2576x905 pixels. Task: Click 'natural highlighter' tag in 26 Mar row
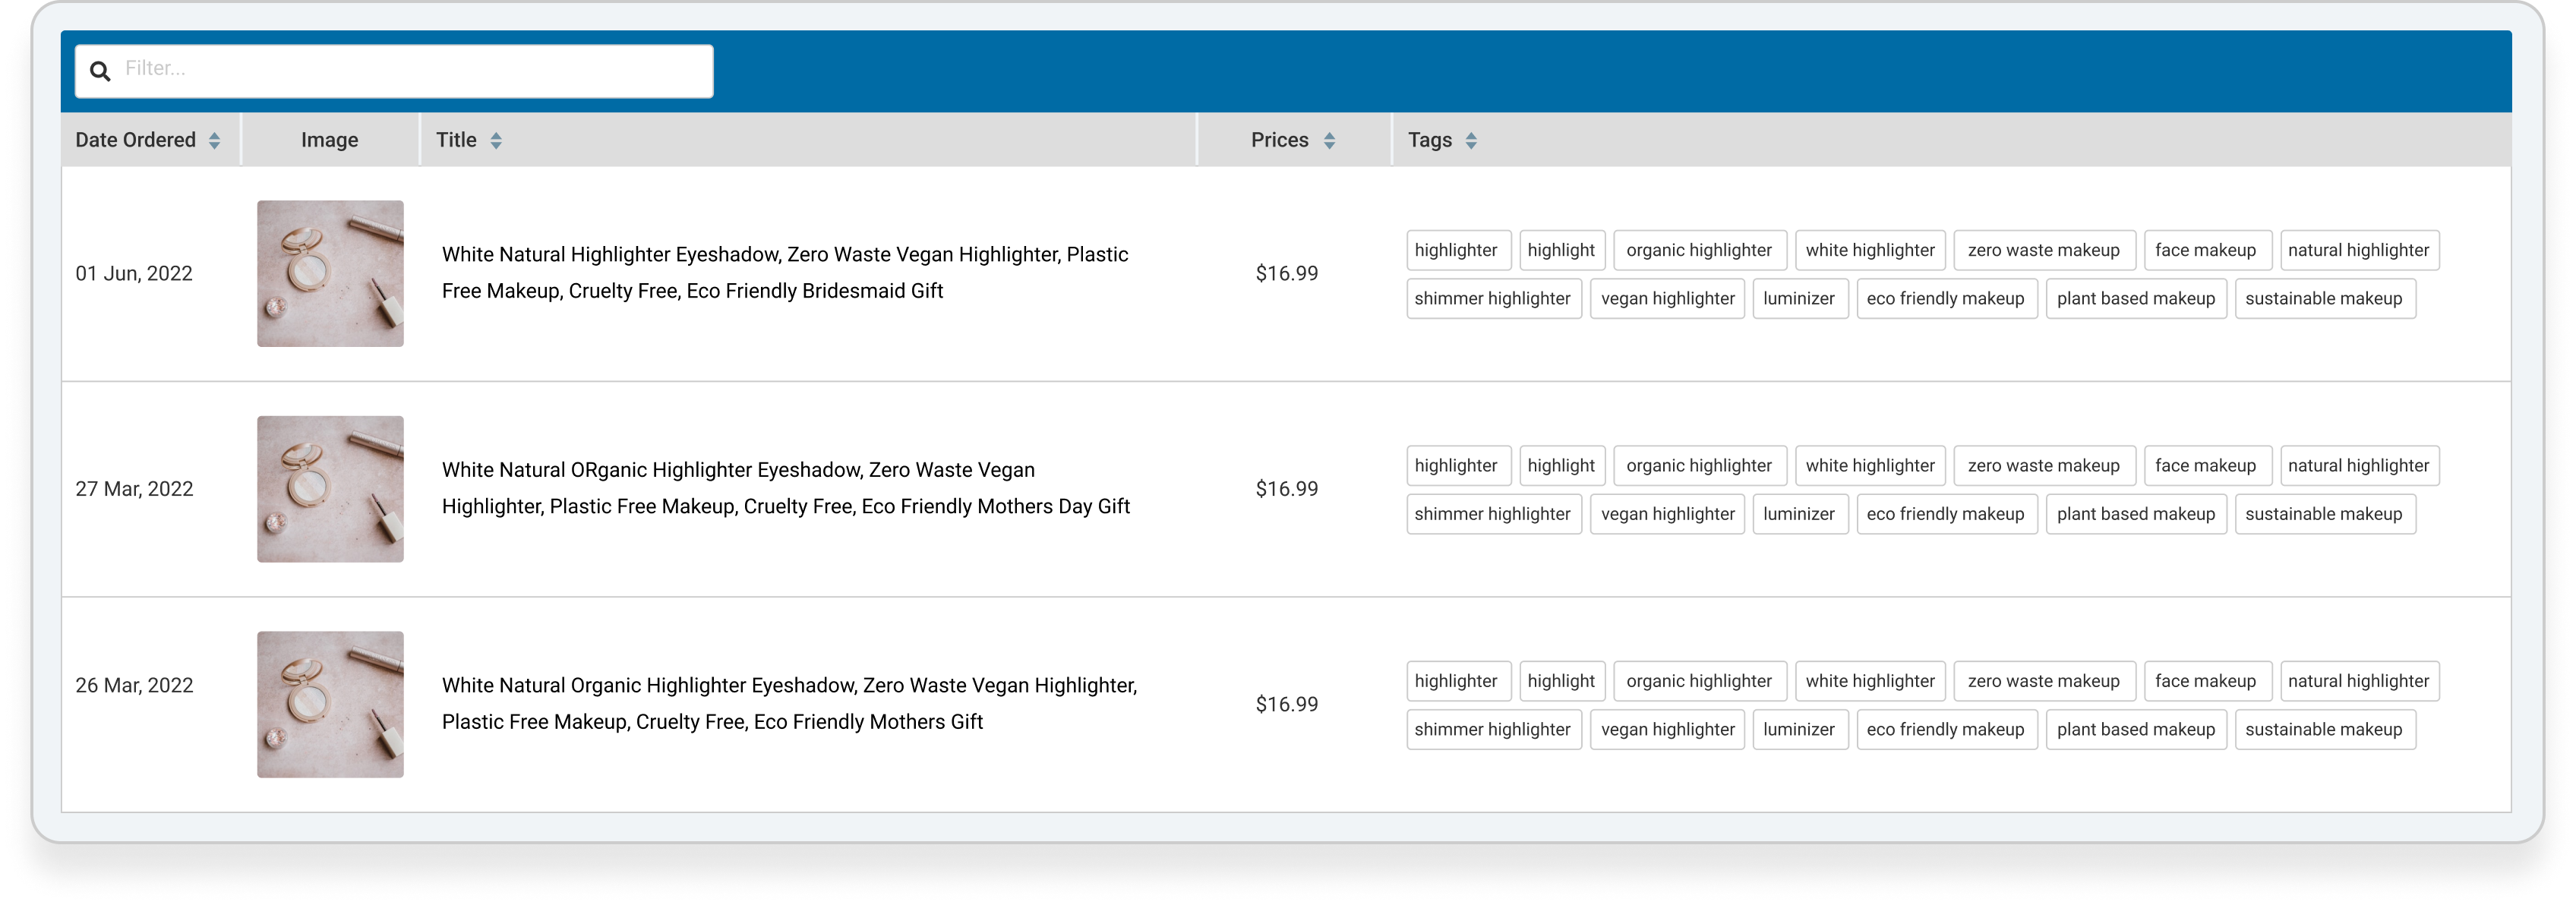tap(2359, 681)
